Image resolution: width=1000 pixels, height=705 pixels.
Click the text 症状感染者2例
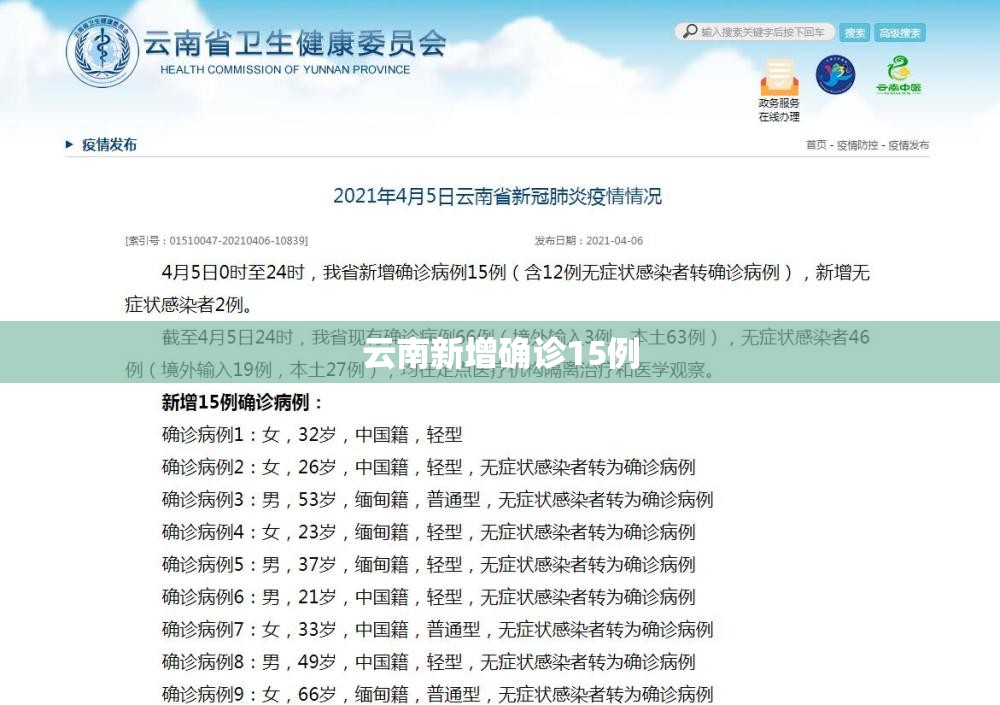point(189,305)
